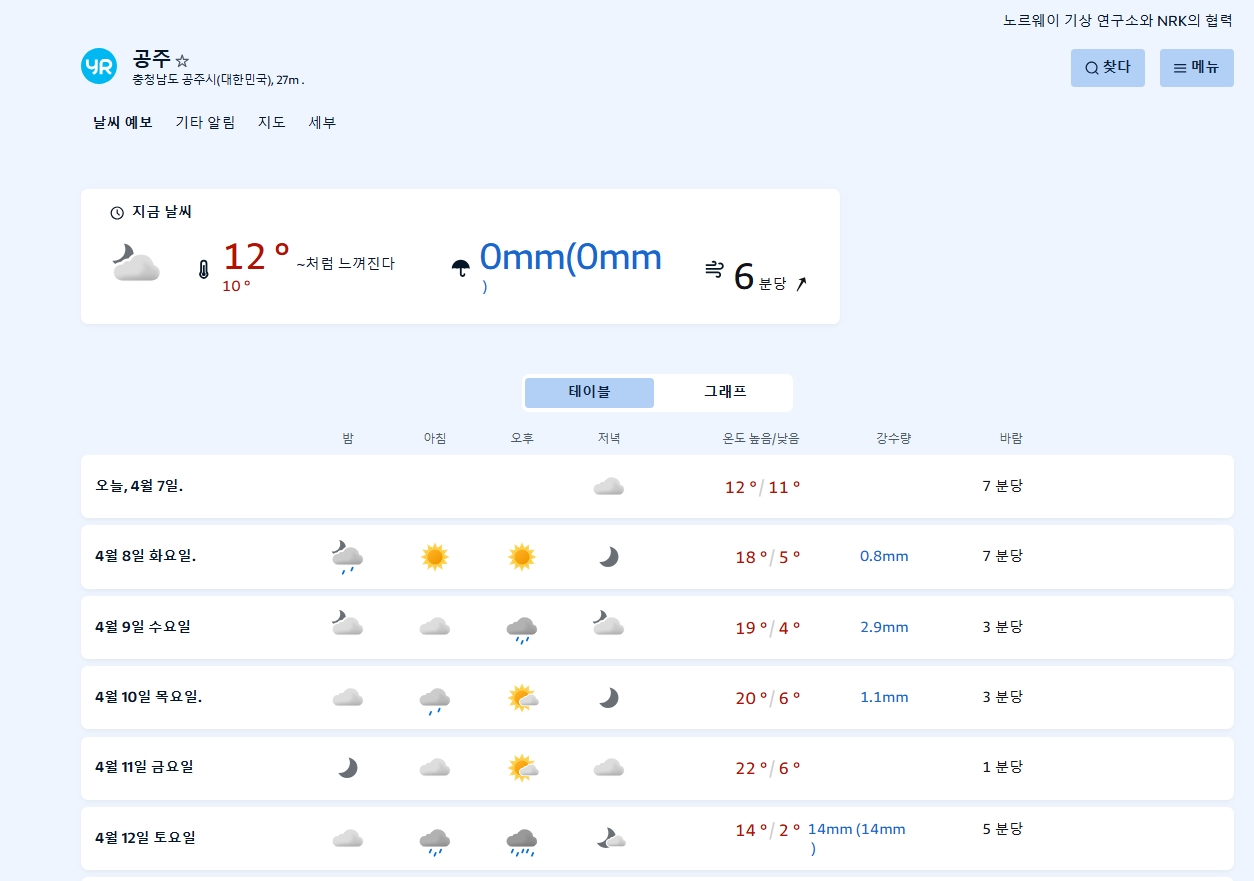Open the 메뉴 menu button
The image size is (1254, 881).
click(1197, 68)
